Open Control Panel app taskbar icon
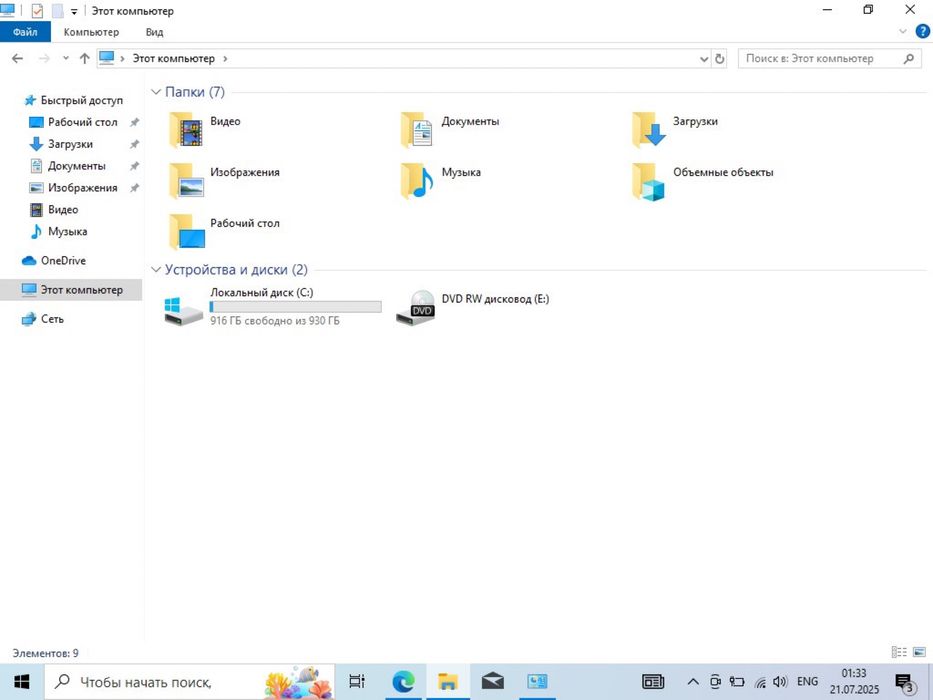Image resolution: width=933 pixels, height=700 pixels. click(537, 682)
